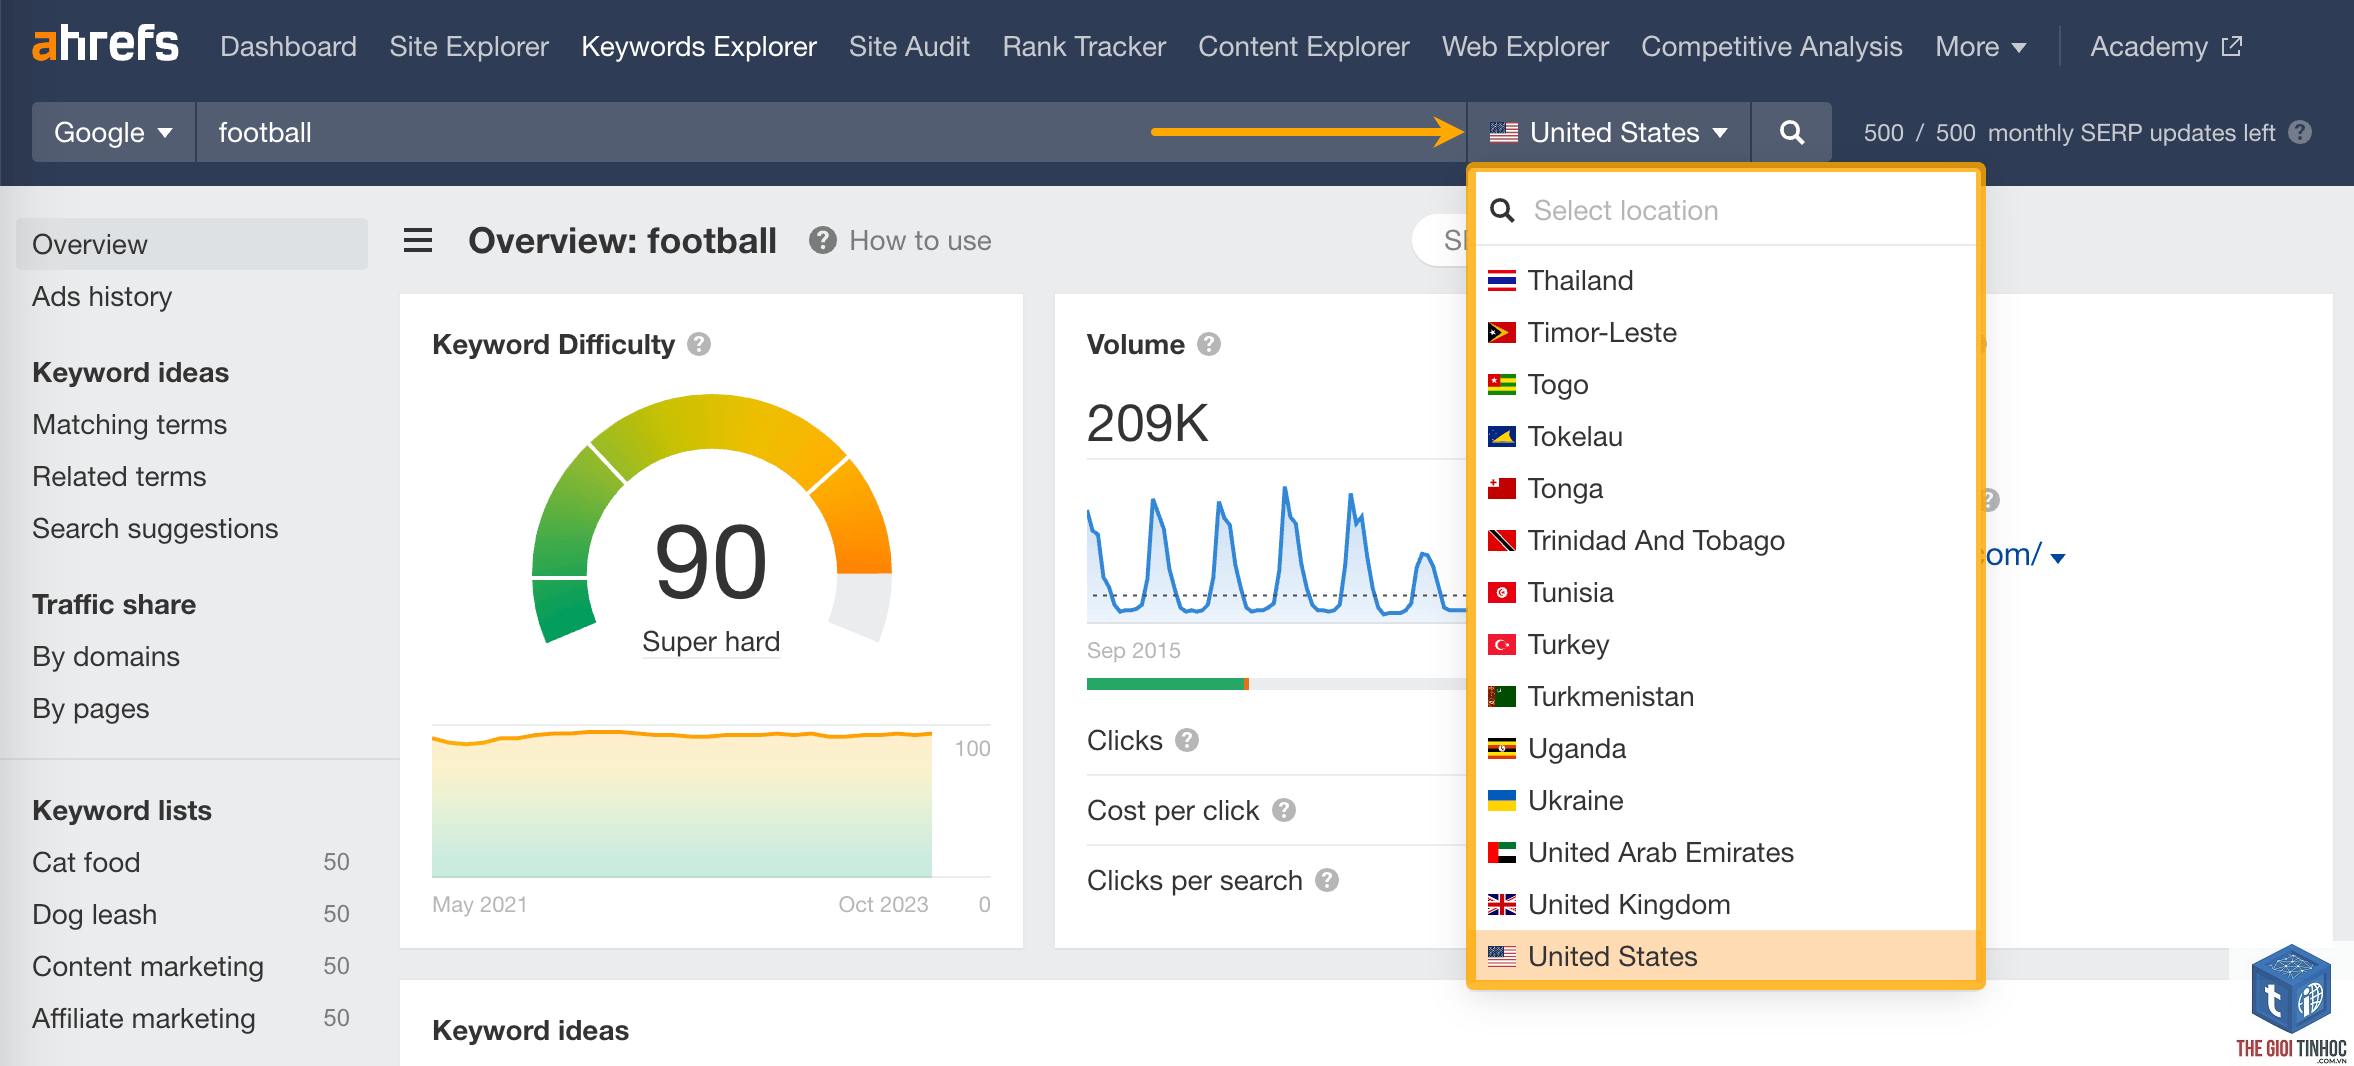
Task: Open Site Explorer
Action: [469, 46]
